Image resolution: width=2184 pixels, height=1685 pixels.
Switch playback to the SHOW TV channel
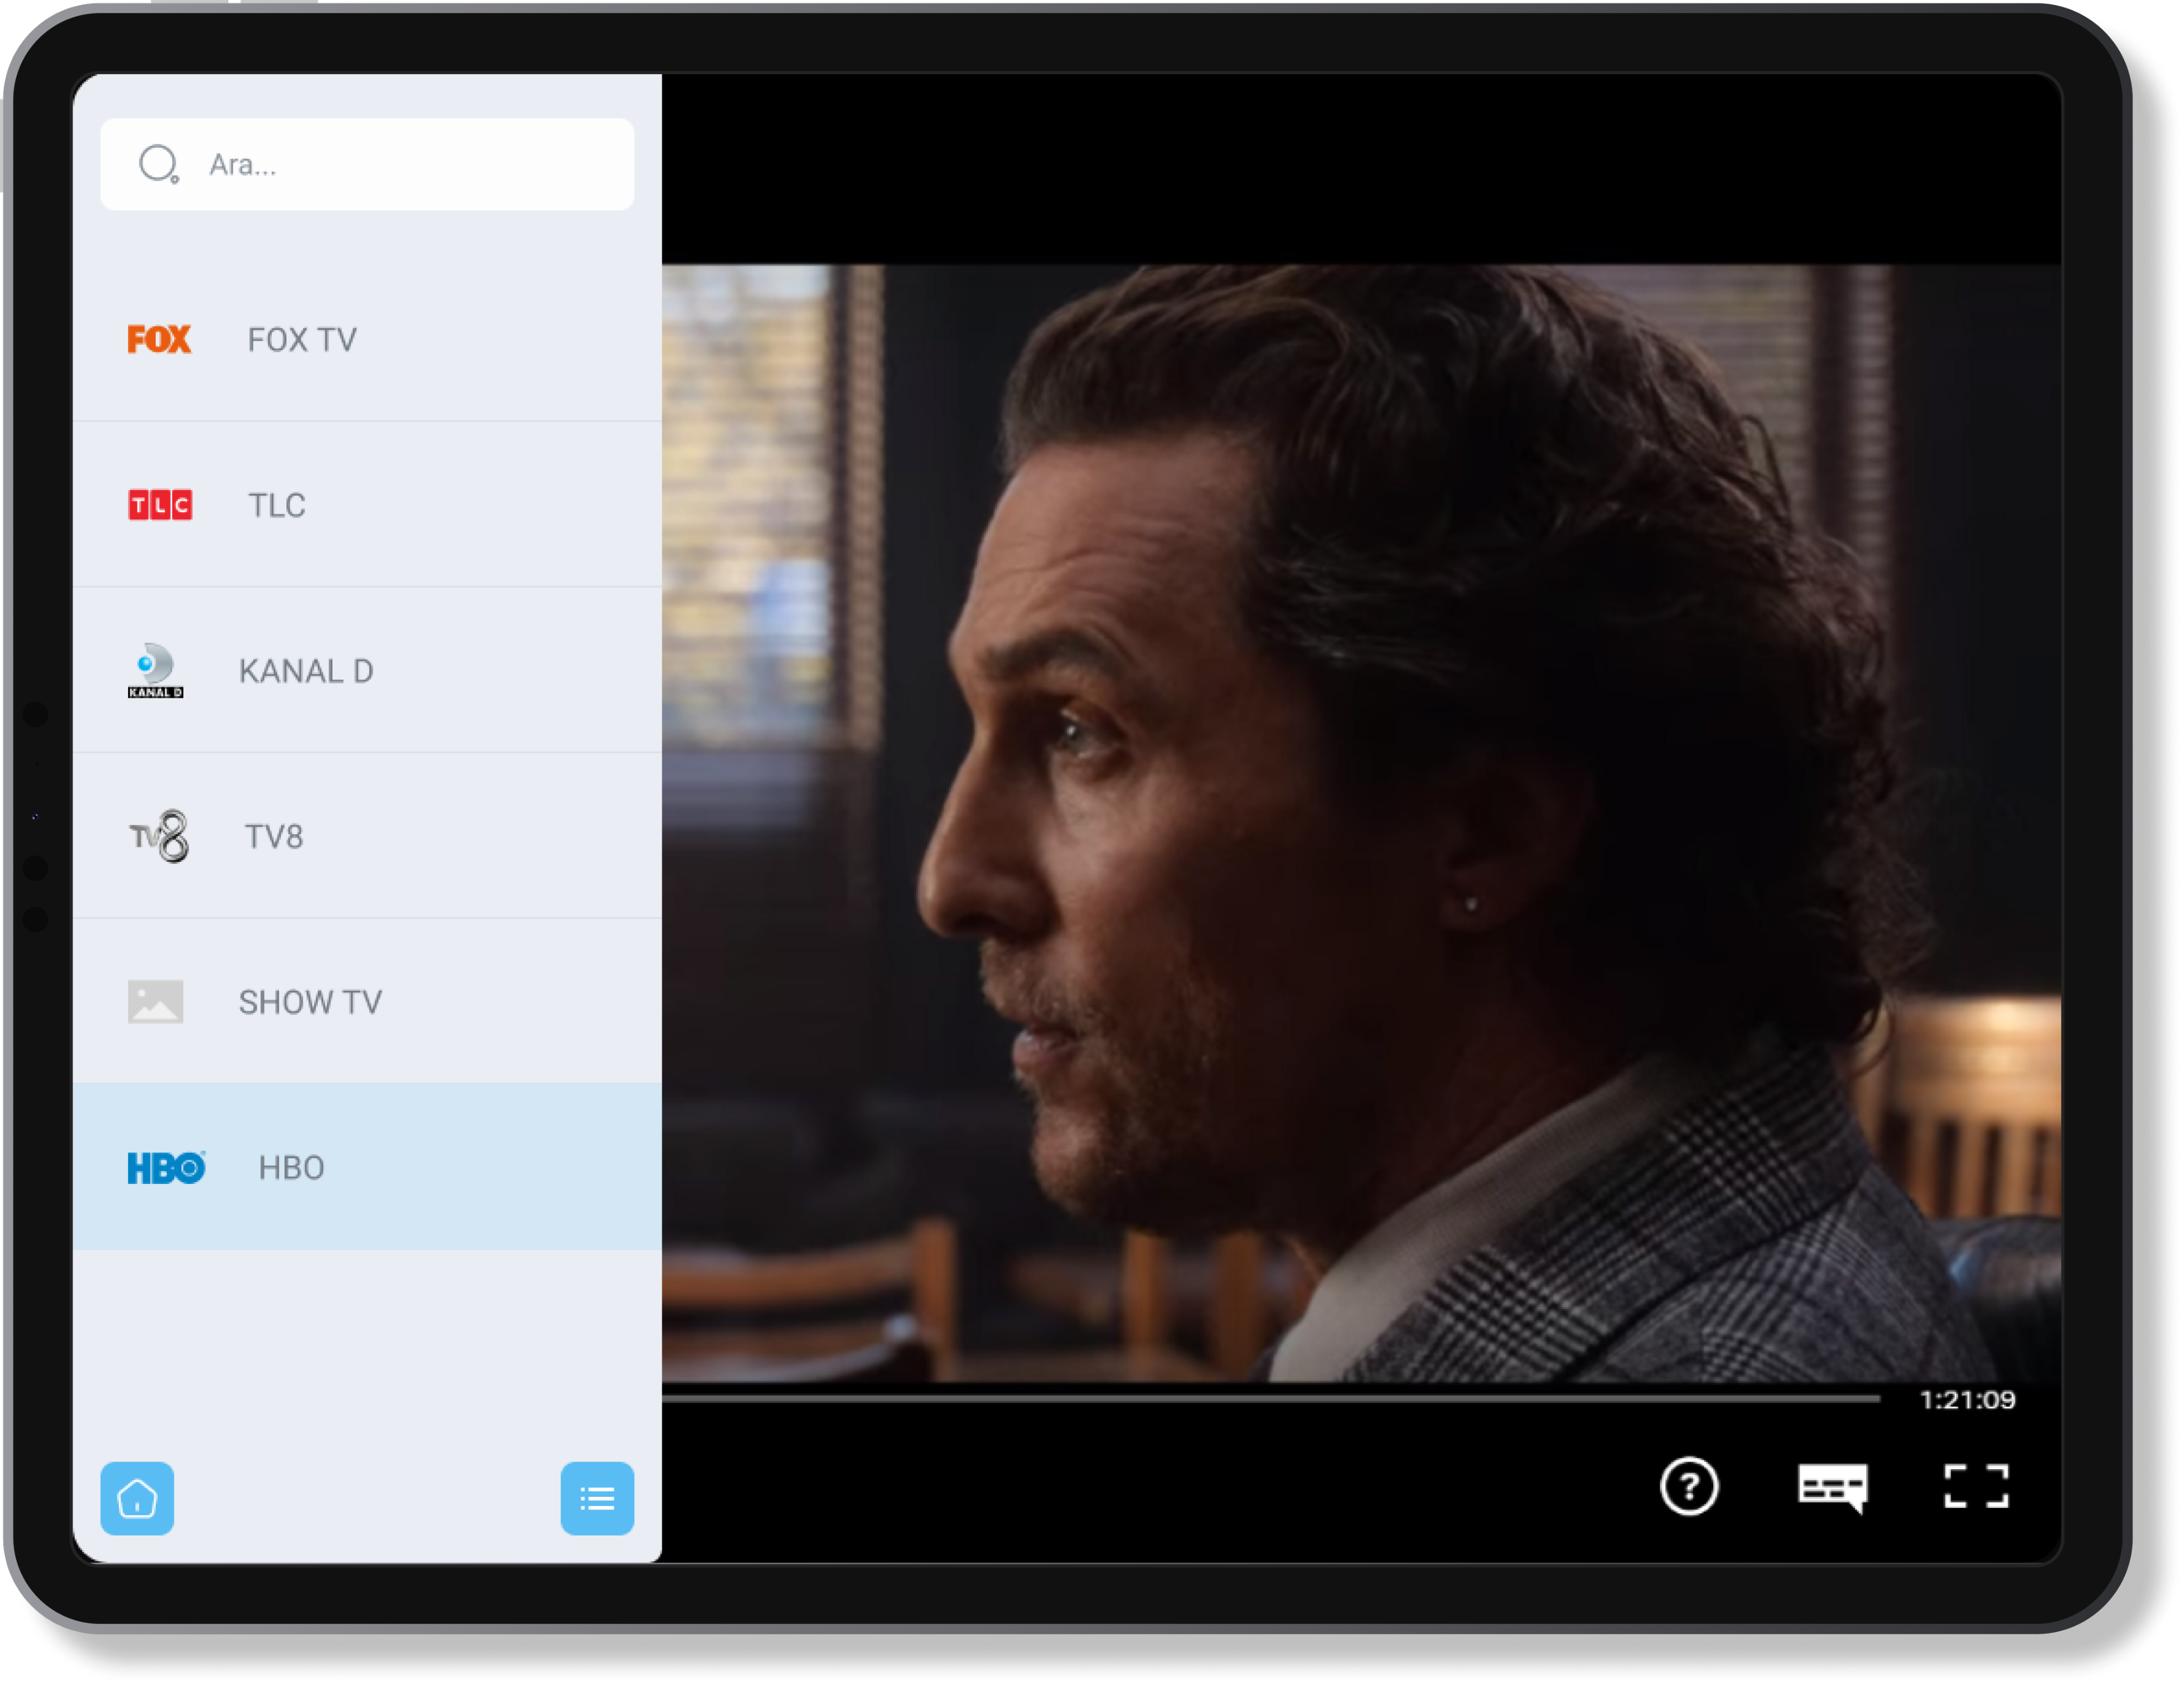point(310,1001)
